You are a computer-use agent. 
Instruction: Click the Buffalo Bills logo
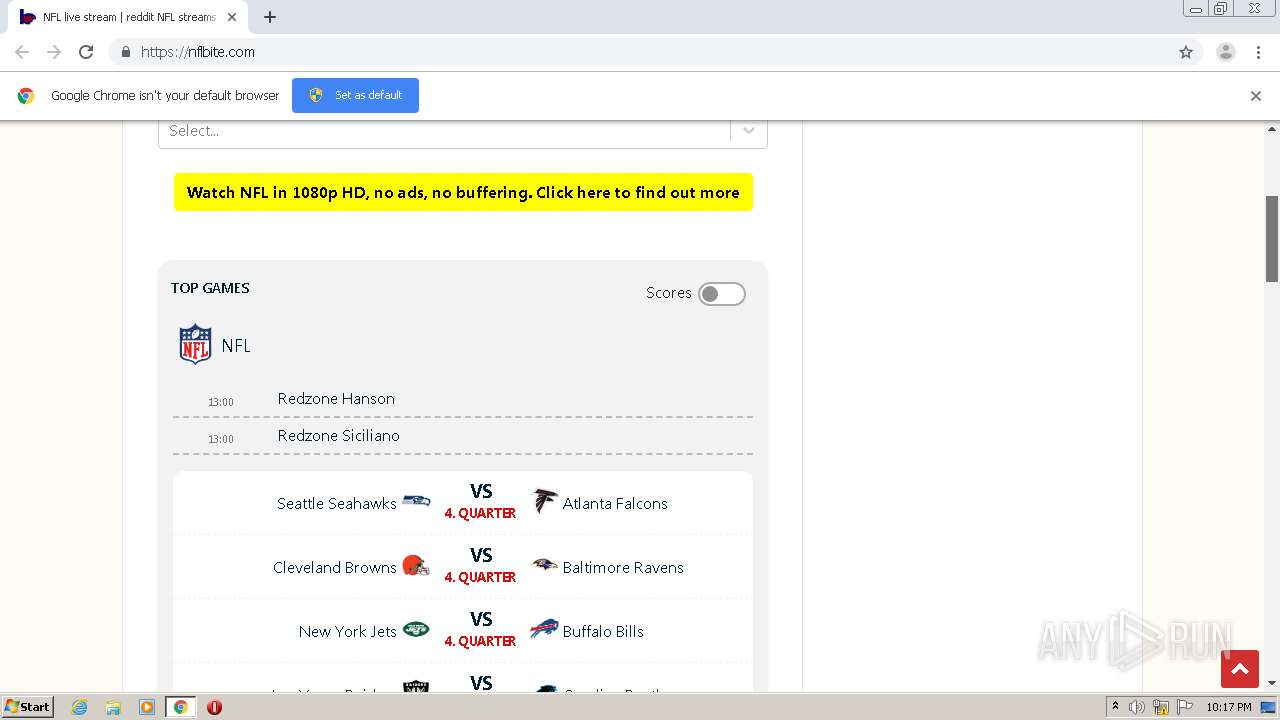click(544, 630)
